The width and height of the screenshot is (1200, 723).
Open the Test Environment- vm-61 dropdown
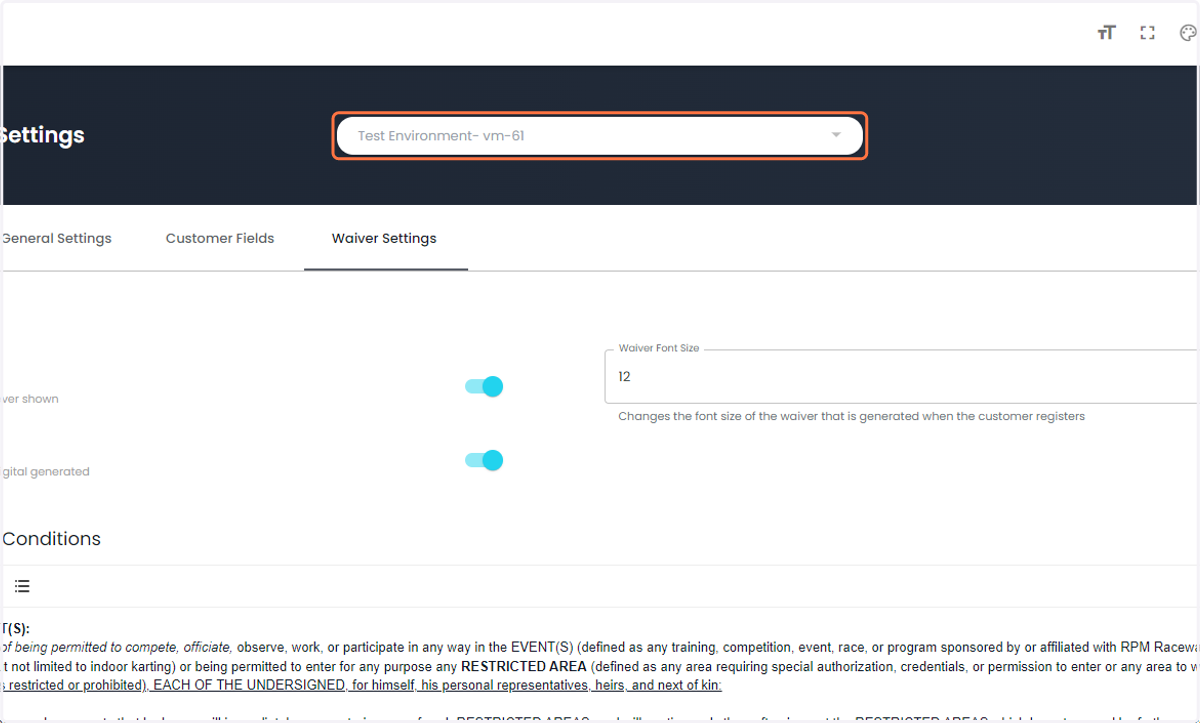coord(600,136)
